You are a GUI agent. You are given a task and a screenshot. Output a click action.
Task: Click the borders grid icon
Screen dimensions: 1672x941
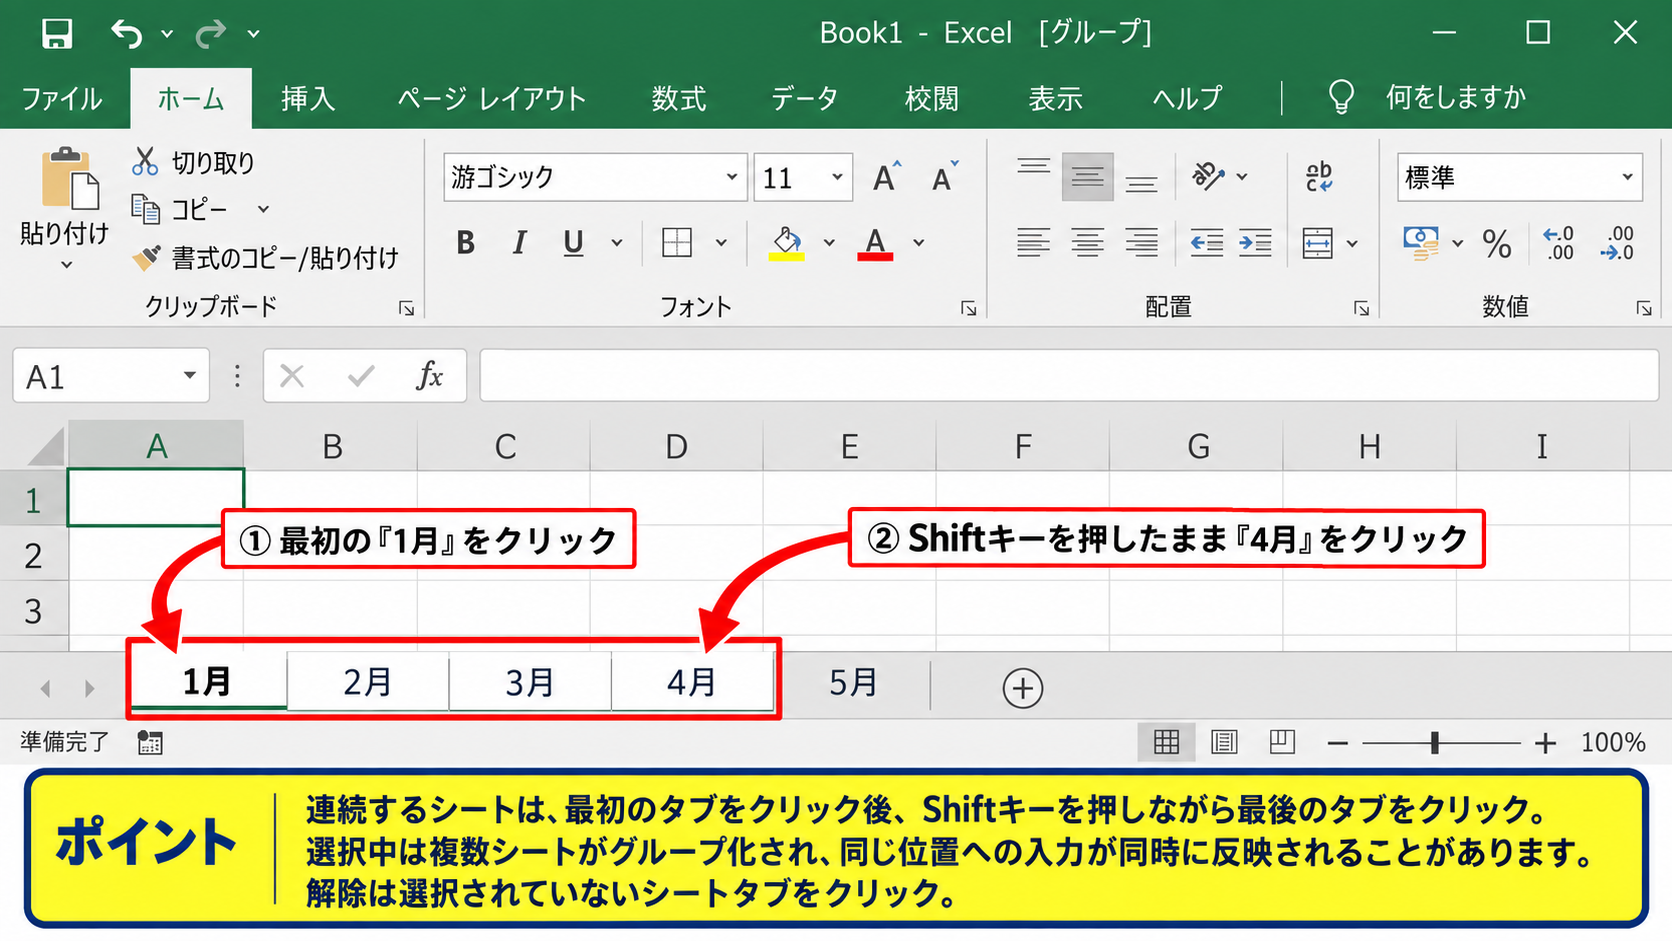677,242
